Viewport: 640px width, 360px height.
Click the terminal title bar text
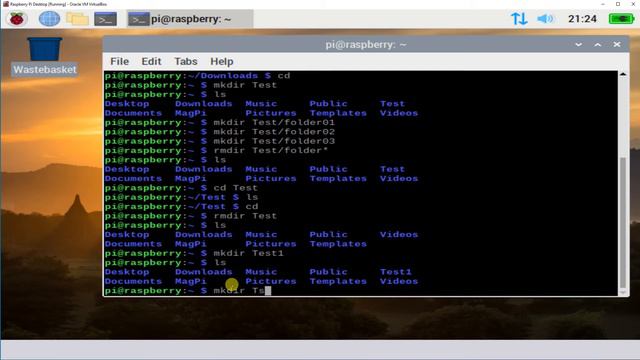point(366,44)
